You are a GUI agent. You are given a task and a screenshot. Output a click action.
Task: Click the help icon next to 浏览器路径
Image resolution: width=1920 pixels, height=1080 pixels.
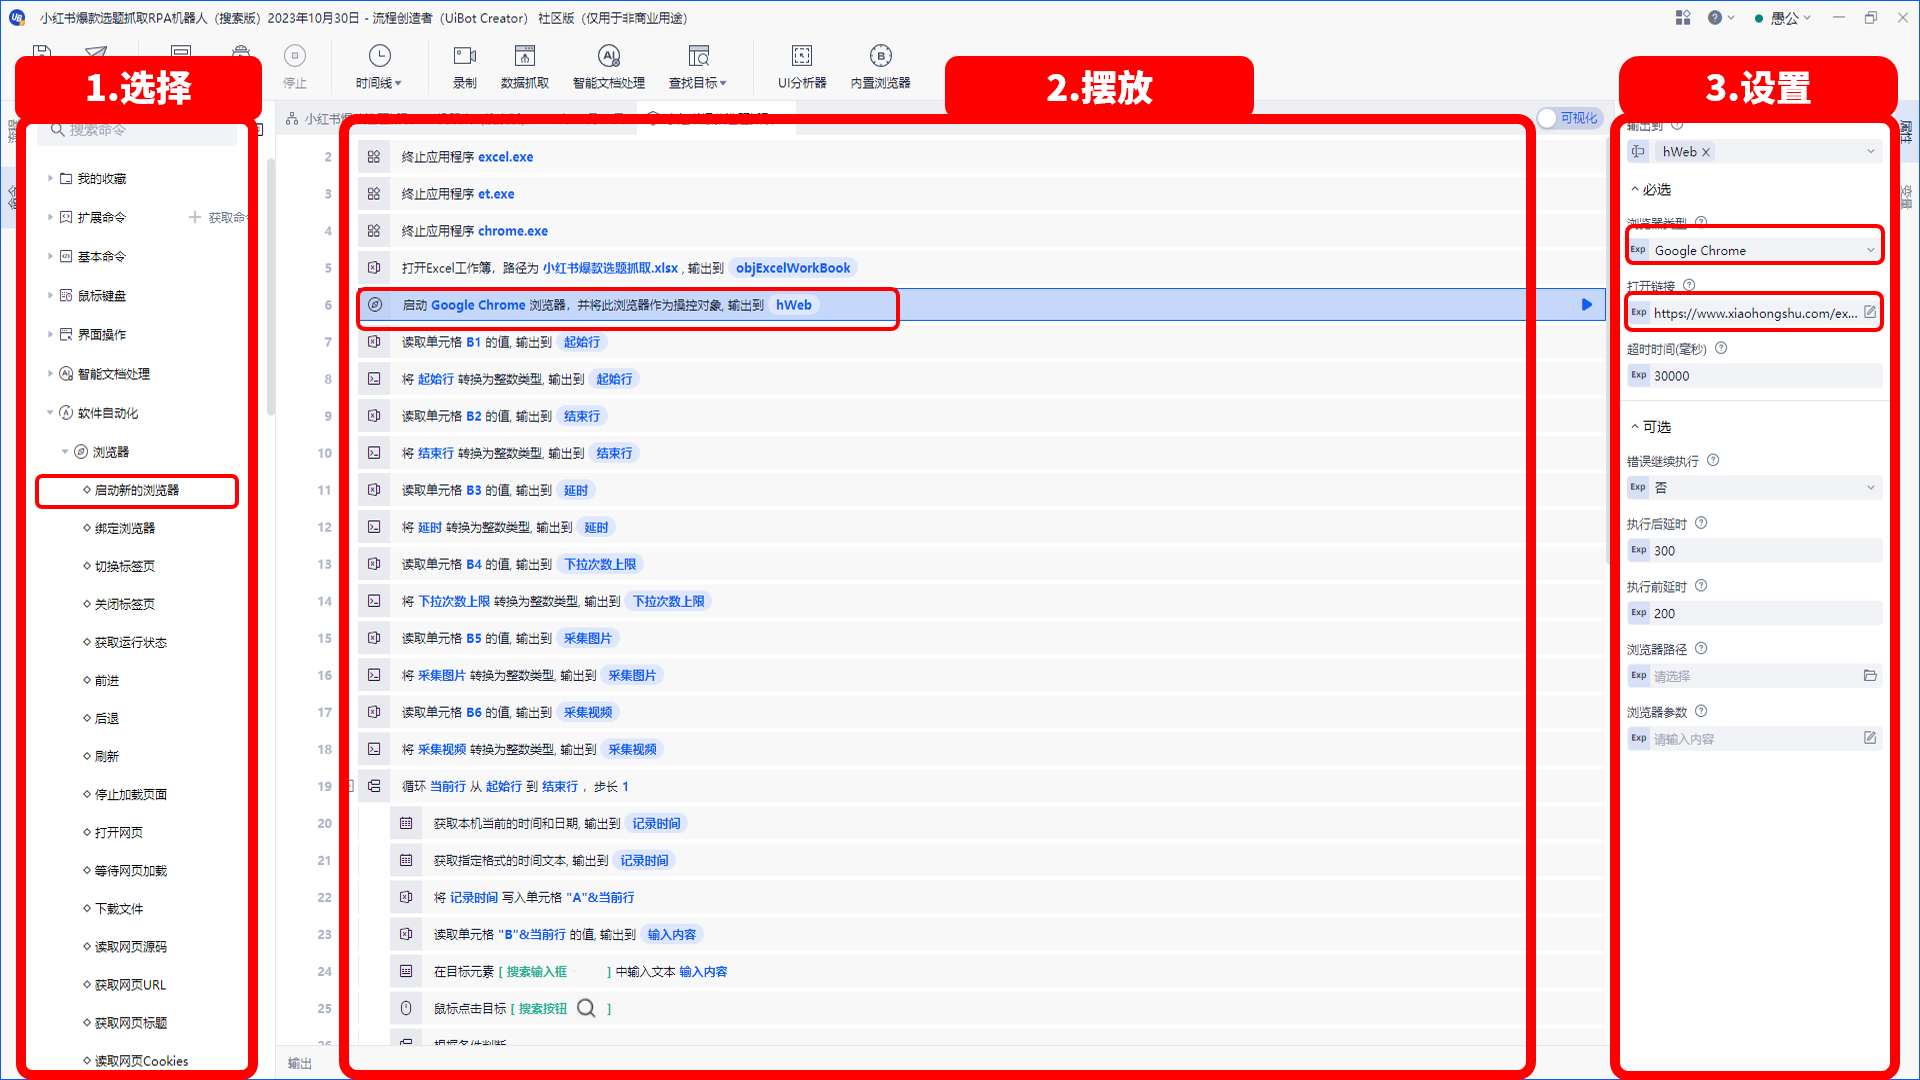[x=1701, y=648]
